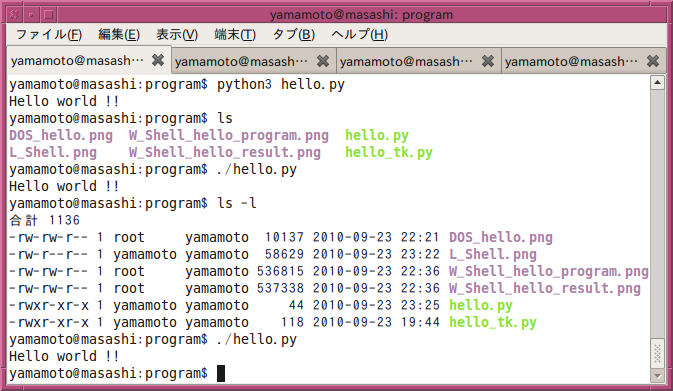Click the last 'Hello world !!' output line
Screen dimensions: 673x391
point(64,356)
